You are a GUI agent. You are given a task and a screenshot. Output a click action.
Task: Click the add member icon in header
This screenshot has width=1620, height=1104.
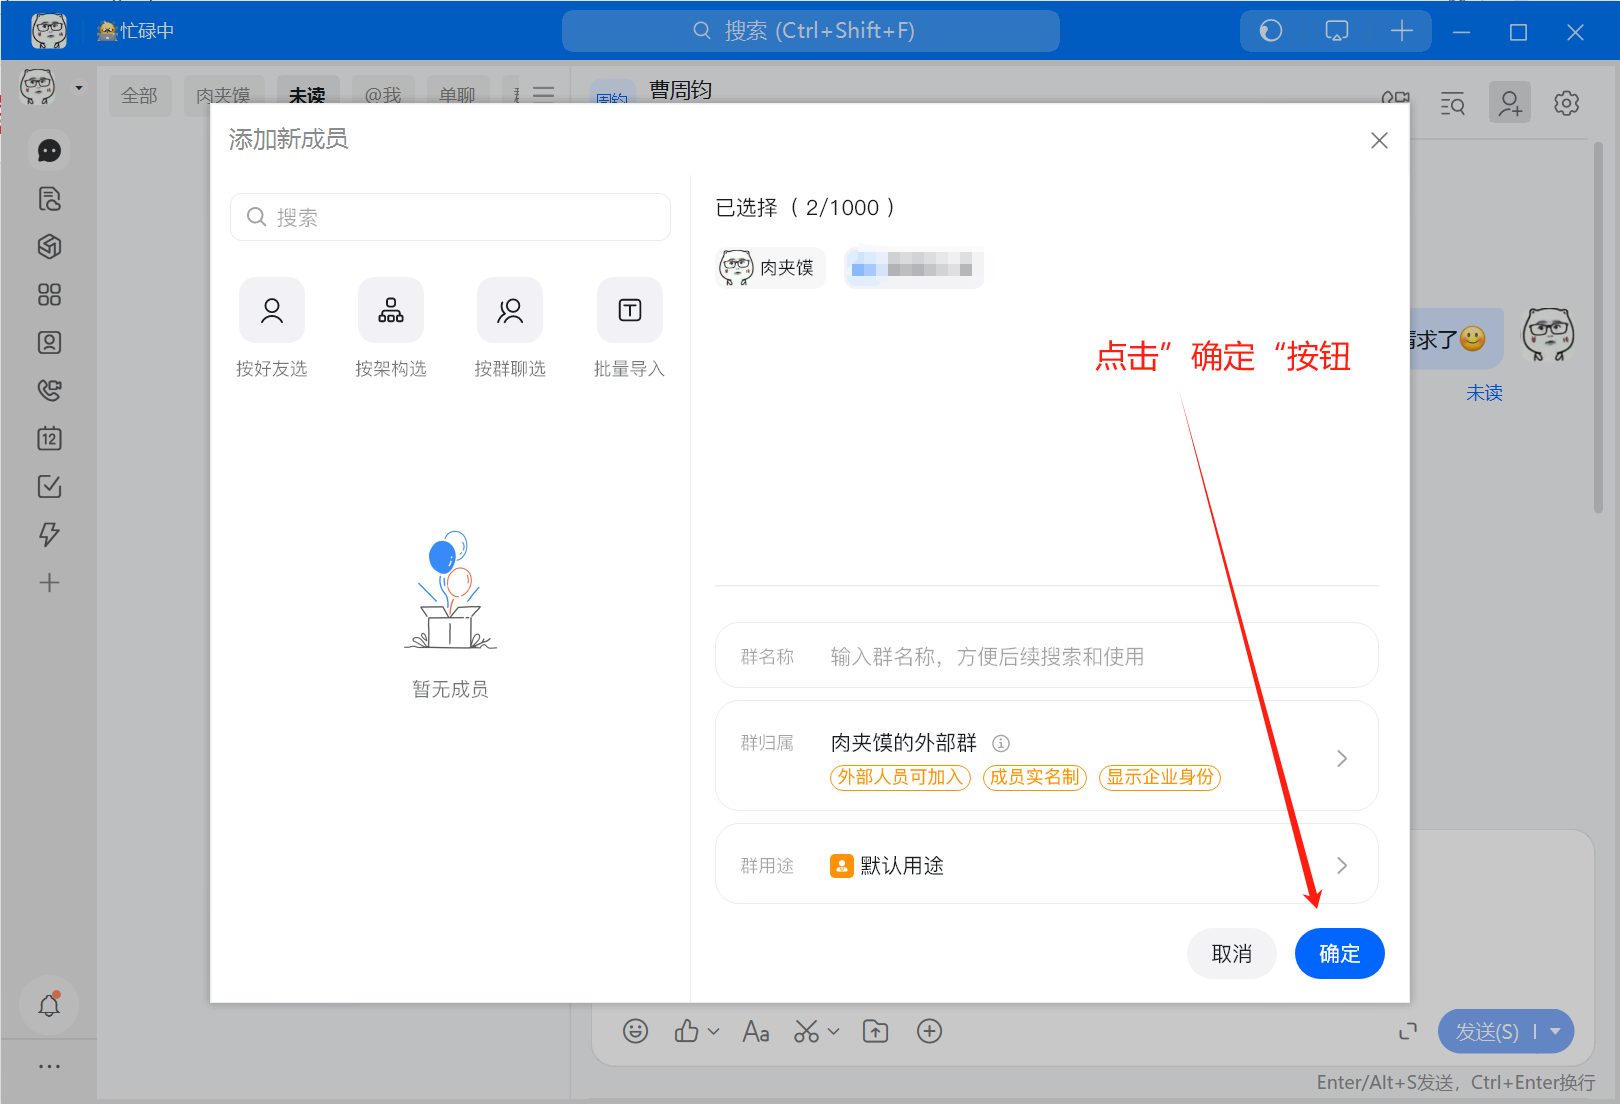(x=1509, y=103)
